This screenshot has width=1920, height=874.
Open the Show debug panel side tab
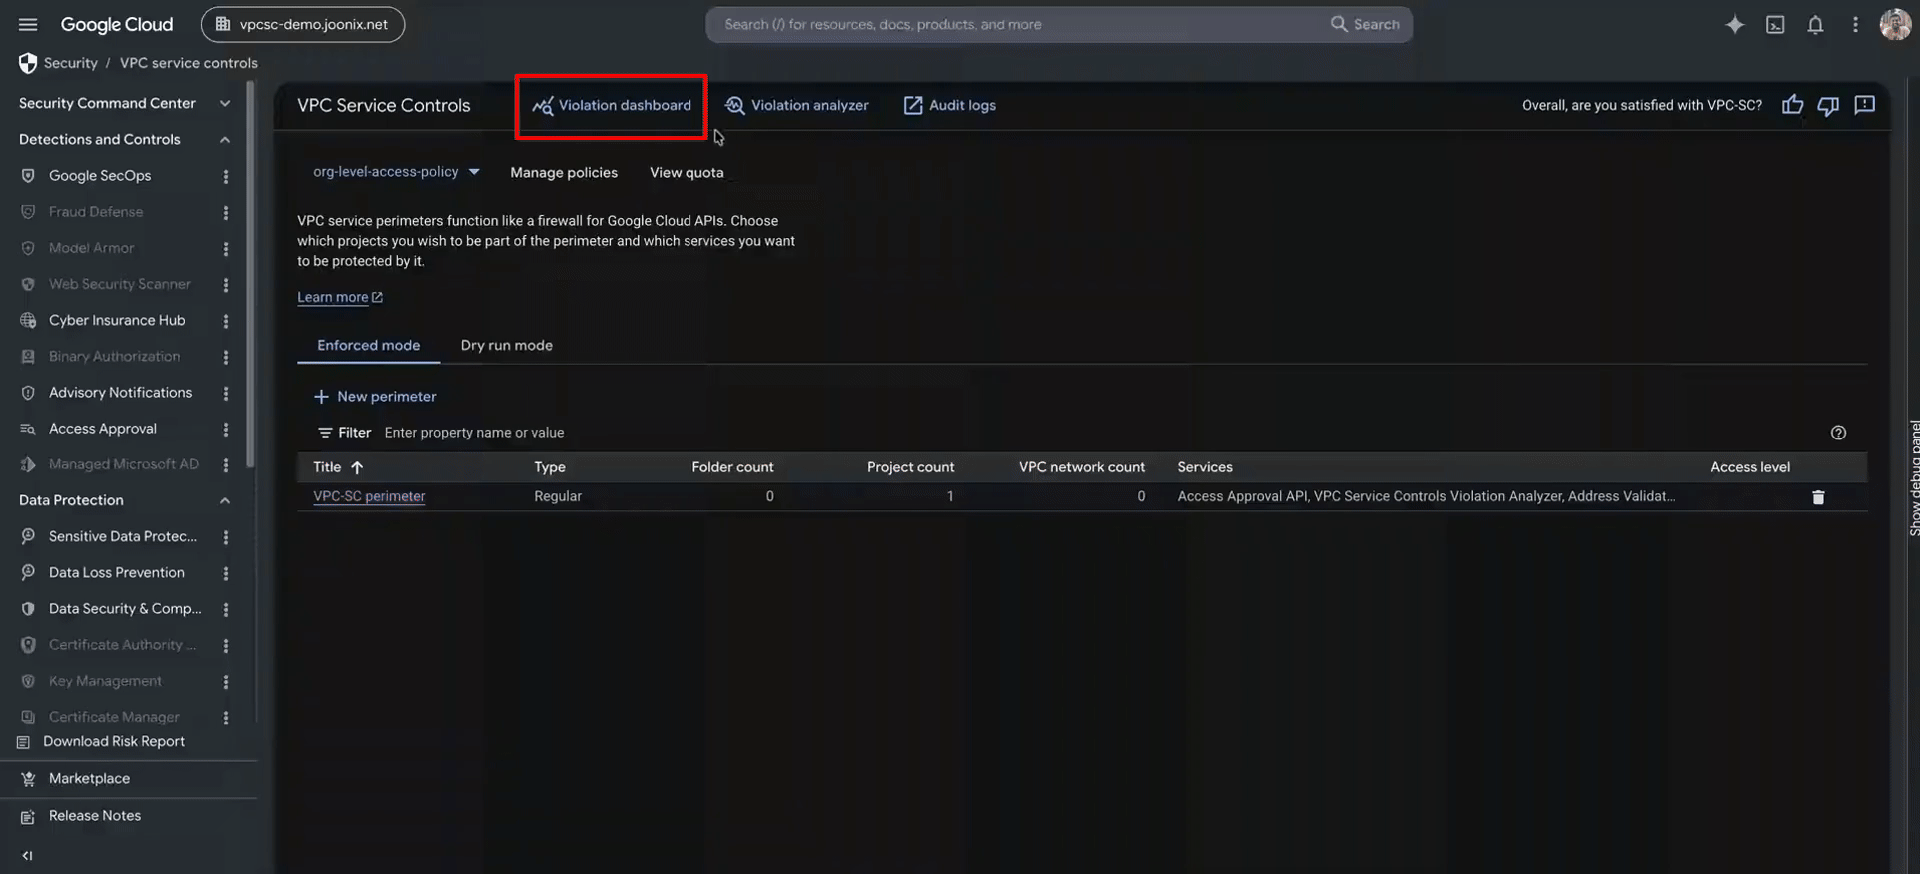(1914, 478)
